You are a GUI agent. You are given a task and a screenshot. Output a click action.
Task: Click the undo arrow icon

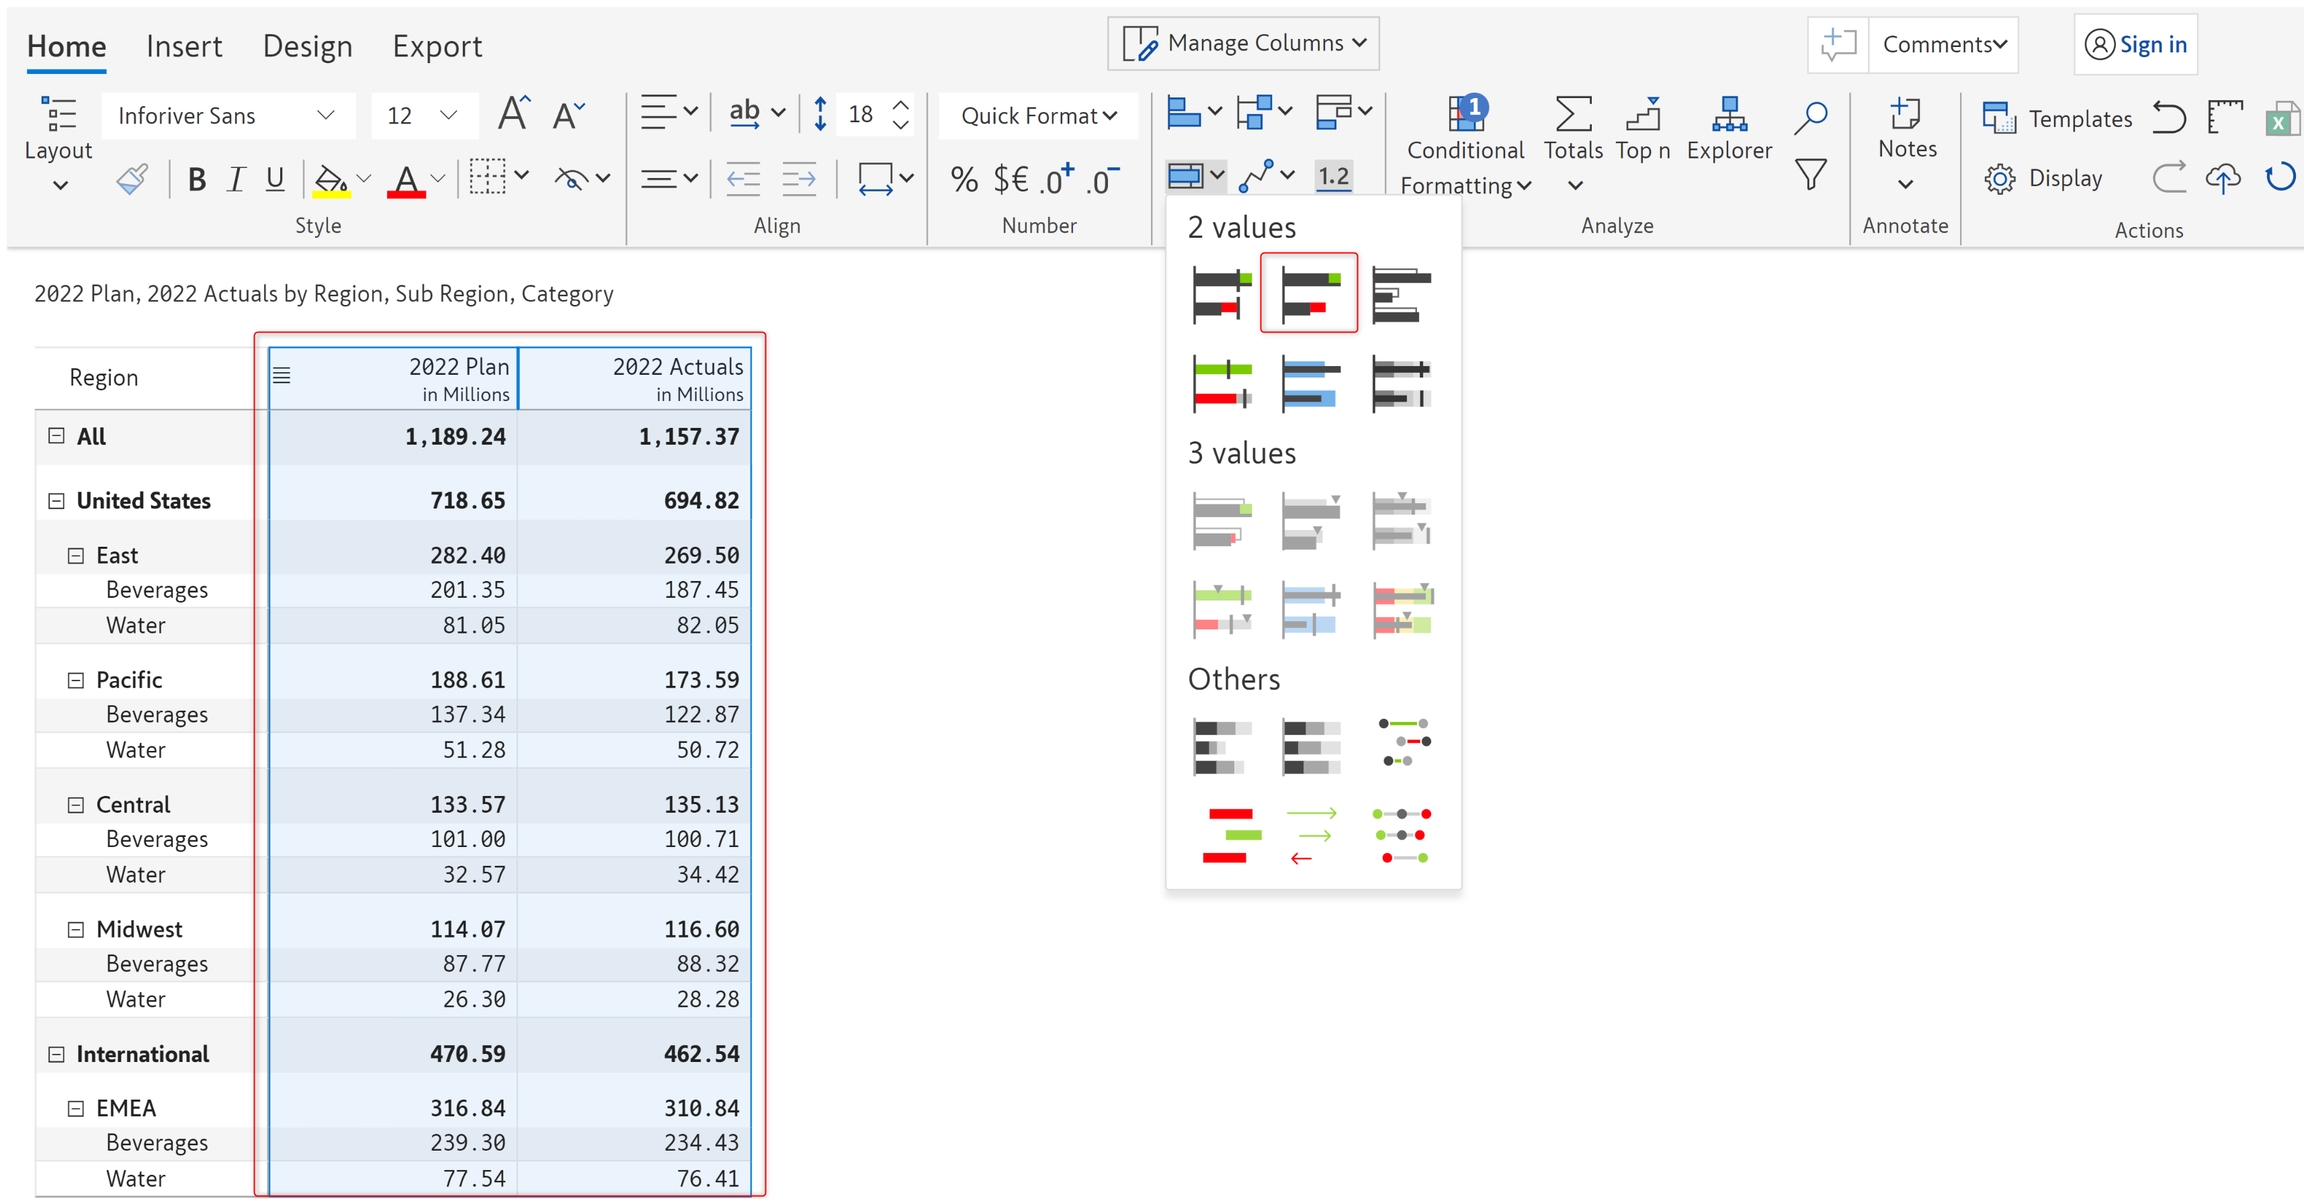click(2168, 118)
